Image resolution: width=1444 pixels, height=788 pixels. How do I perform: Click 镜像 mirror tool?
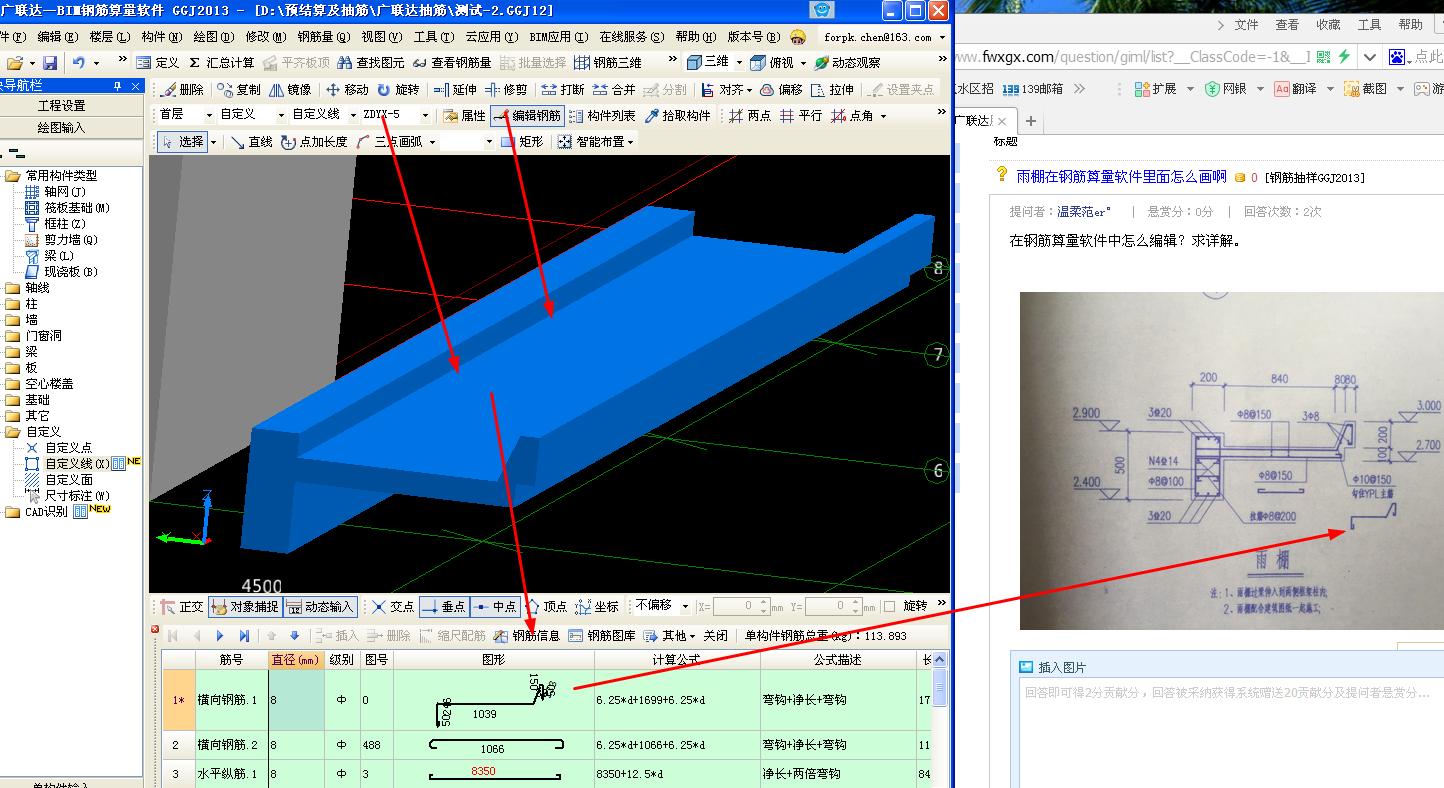coord(290,89)
